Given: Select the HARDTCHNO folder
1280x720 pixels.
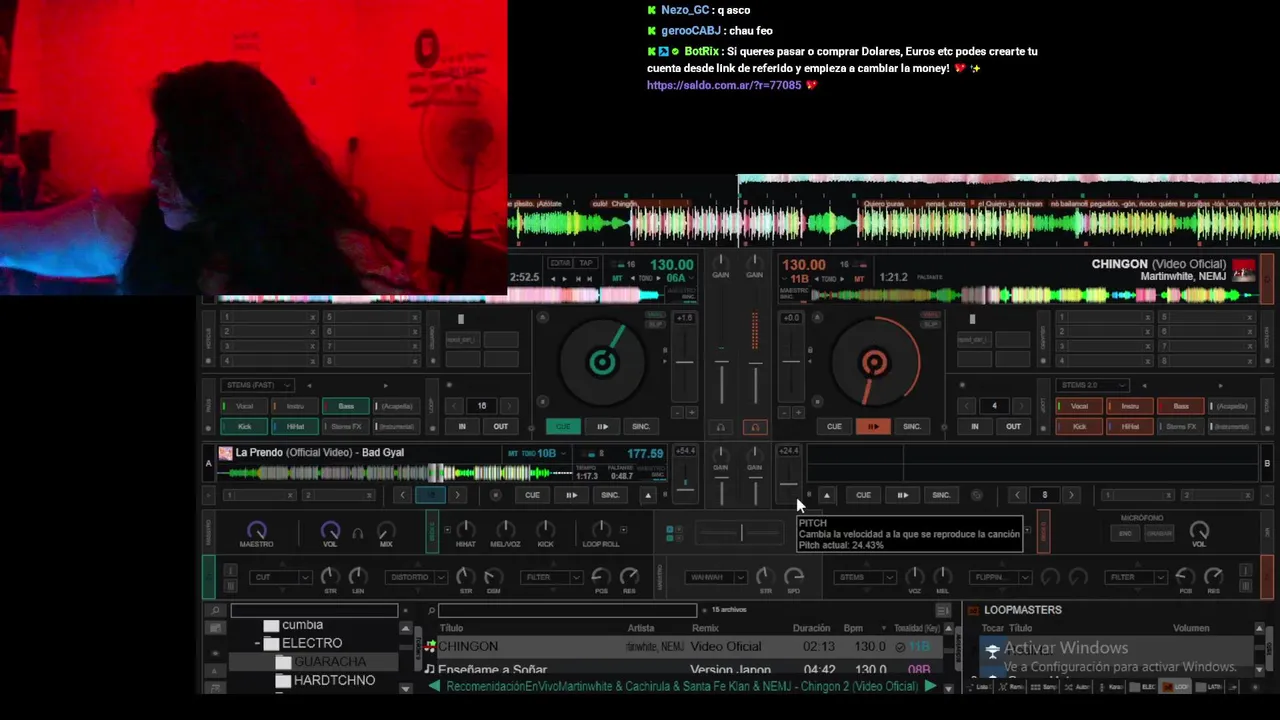Looking at the screenshot, I should pos(334,680).
